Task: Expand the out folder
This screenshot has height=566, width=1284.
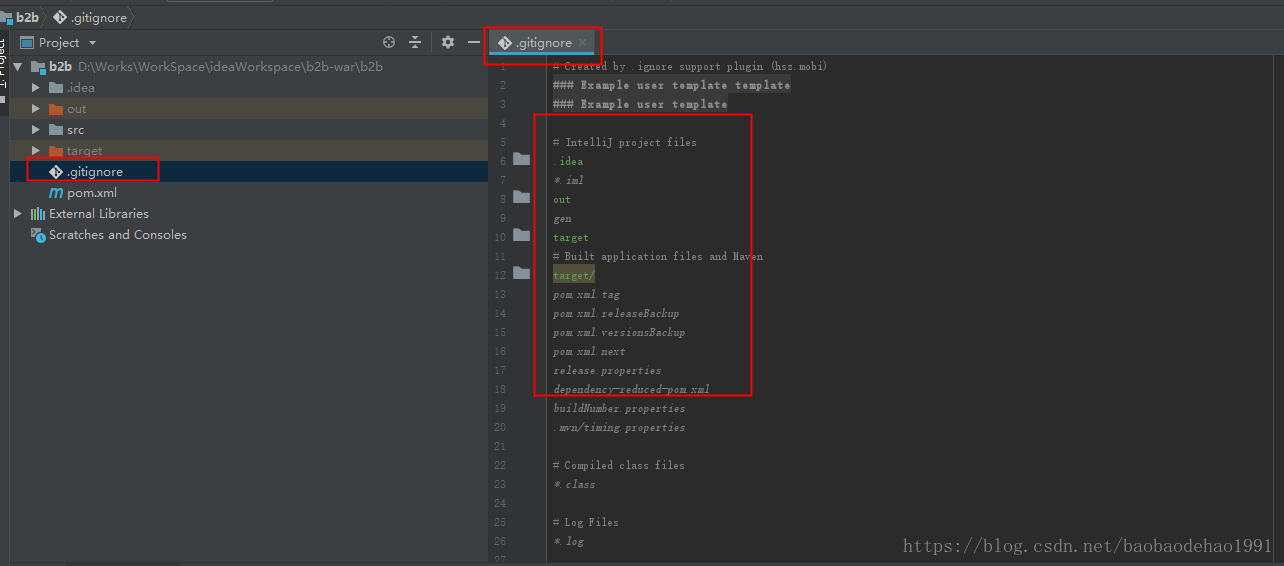Action: point(37,109)
